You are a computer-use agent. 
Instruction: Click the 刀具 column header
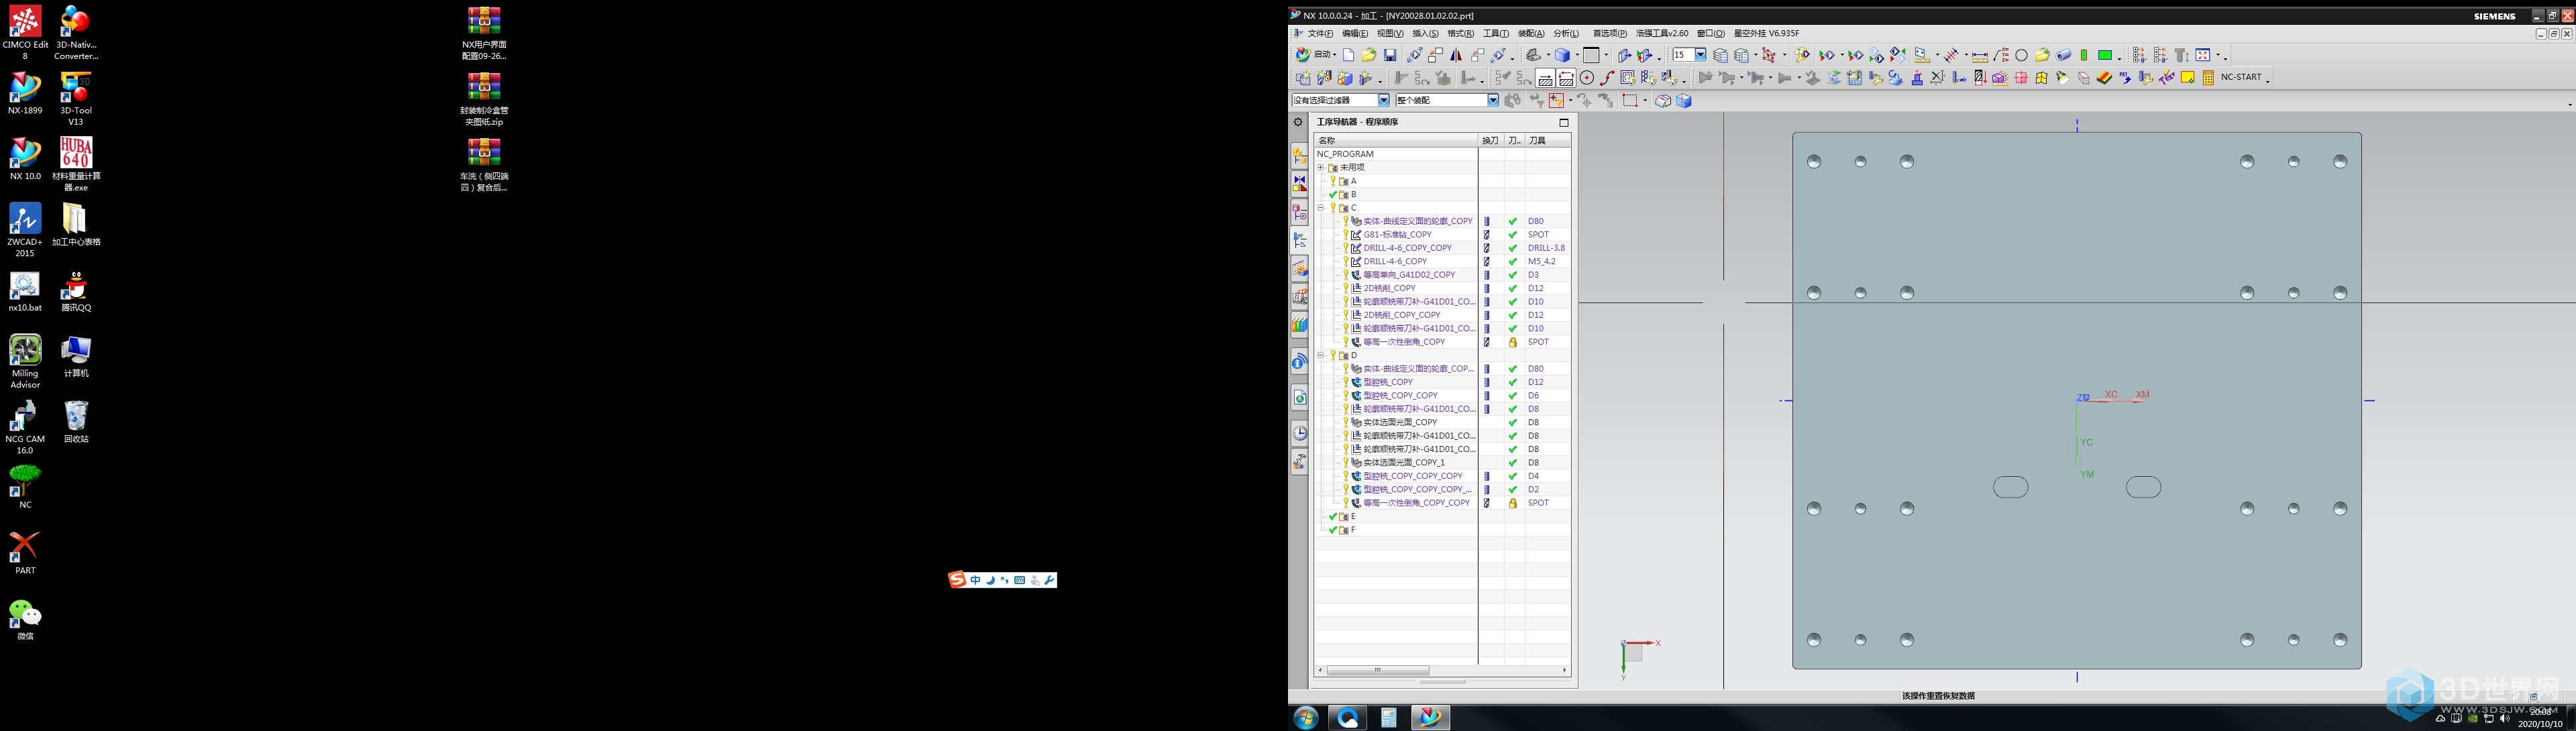1547,141
